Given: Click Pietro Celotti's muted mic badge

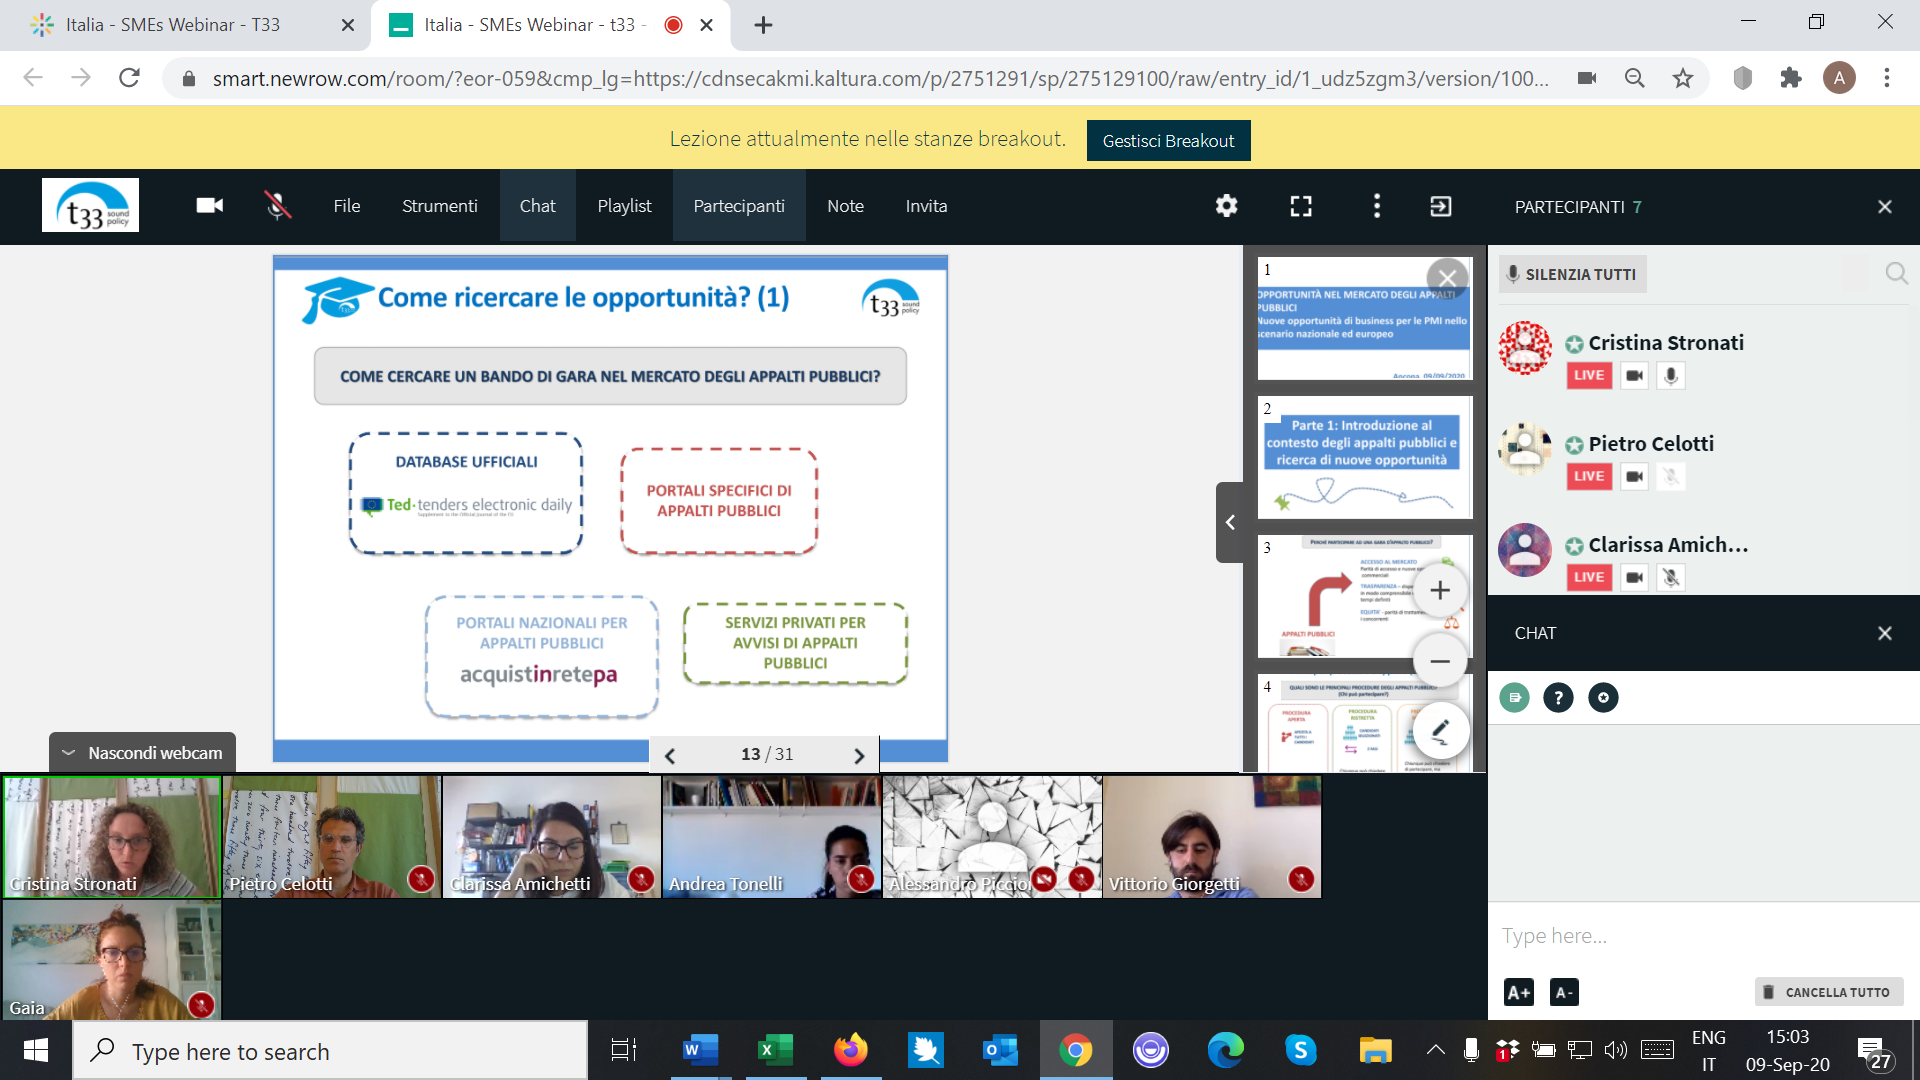Looking at the screenshot, I should coord(421,878).
